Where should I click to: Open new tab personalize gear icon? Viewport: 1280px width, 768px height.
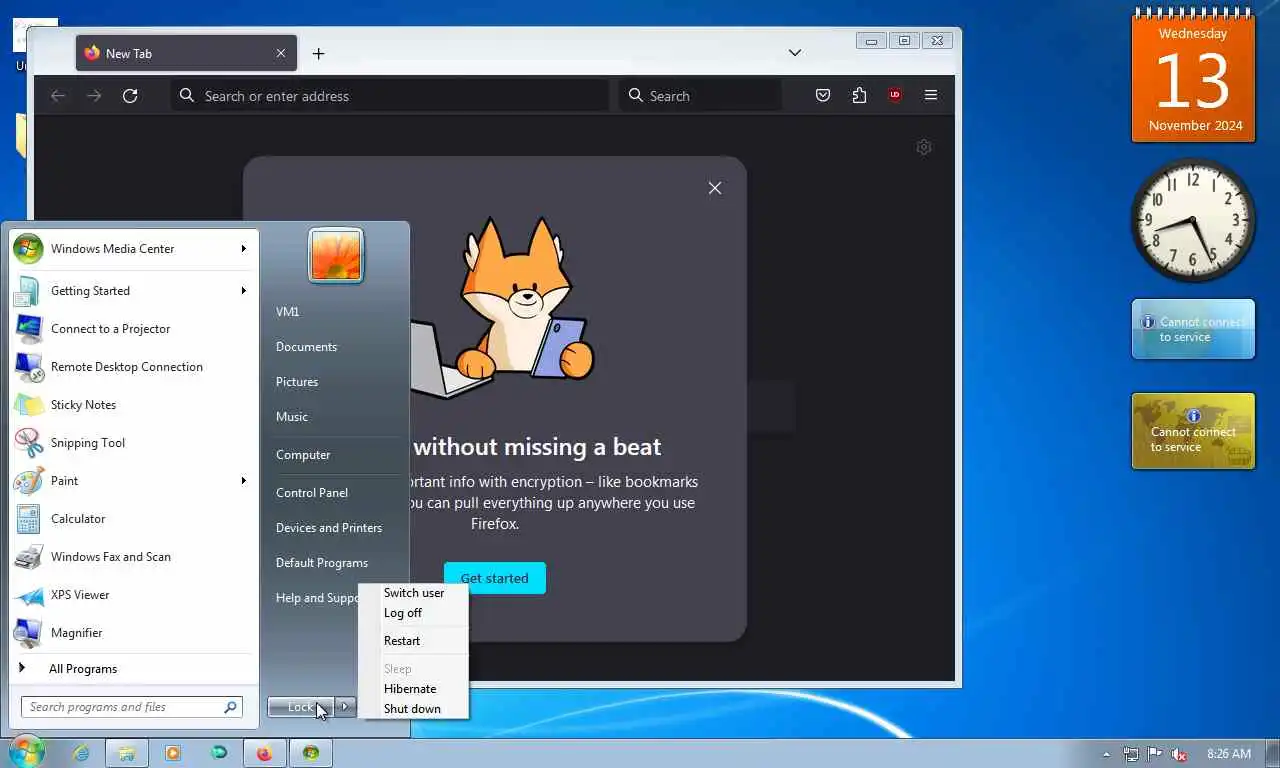tap(924, 148)
